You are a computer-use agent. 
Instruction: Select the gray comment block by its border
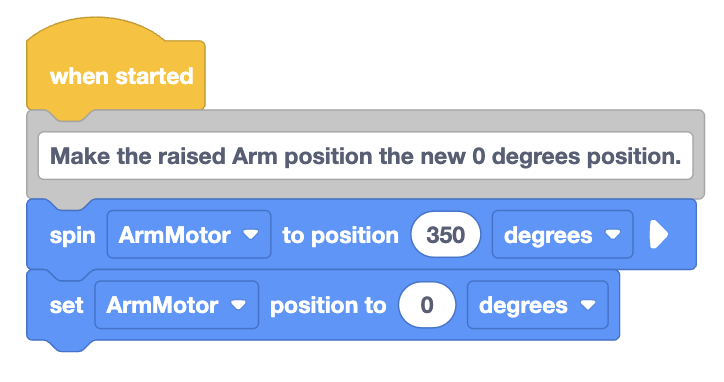(365, 121)
